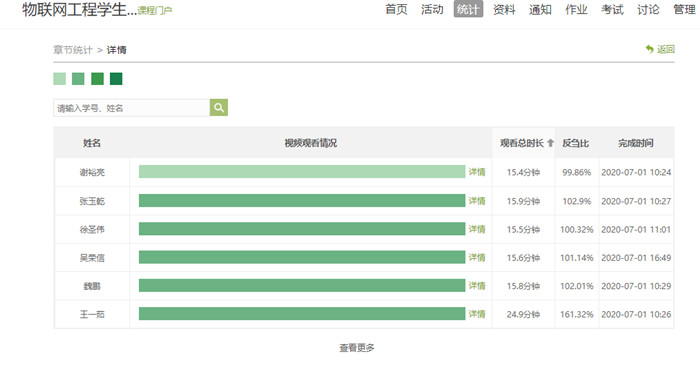Select the name cell 吴荣信
Viewport: 700px width, 389px height.
(92, 258)
